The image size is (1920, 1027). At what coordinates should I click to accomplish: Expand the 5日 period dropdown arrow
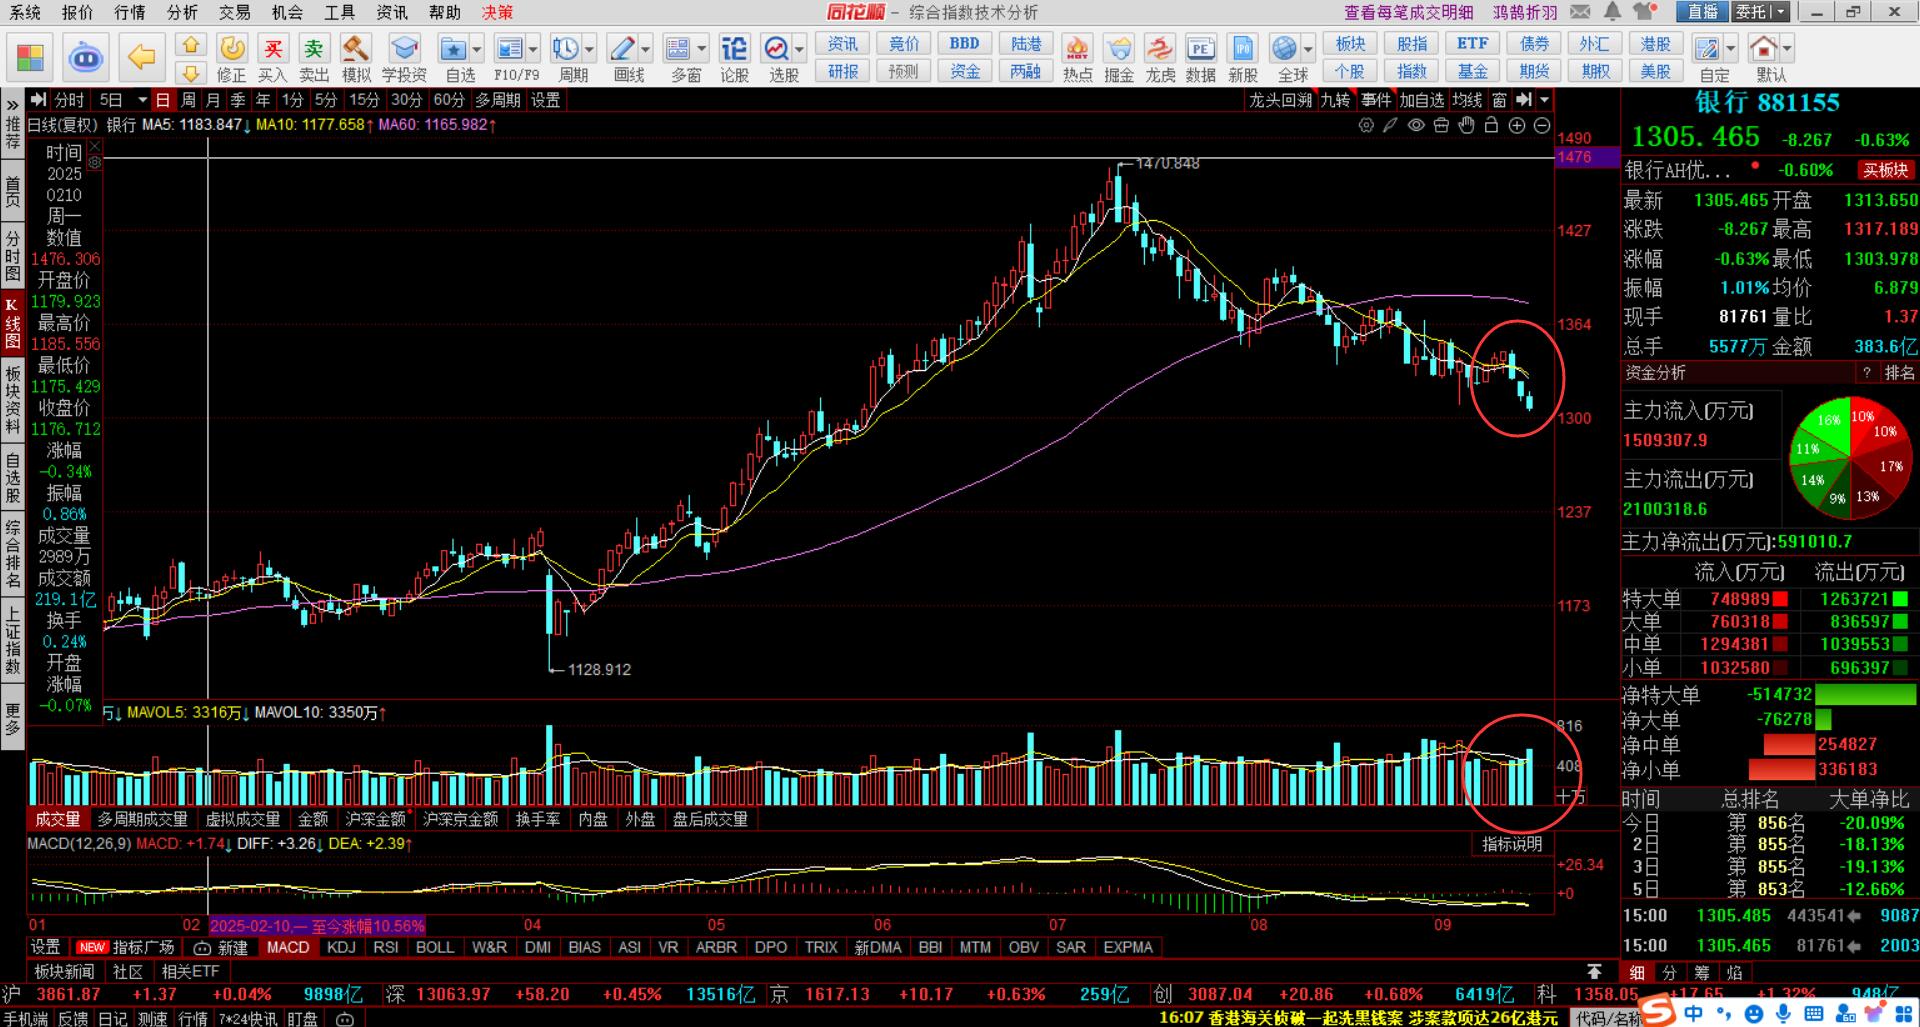[x=142, y=100]
